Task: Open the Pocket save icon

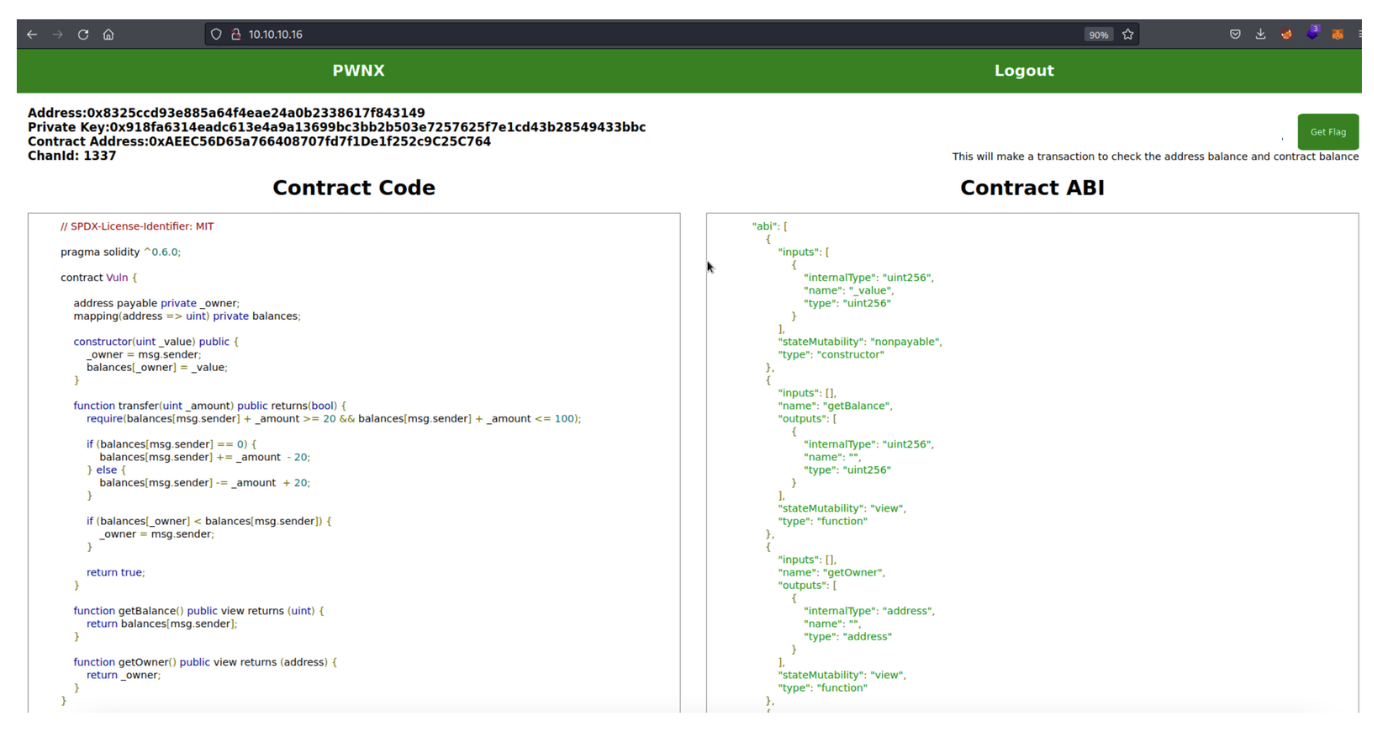Action: pyautogui.click(x=1235, y=34)
